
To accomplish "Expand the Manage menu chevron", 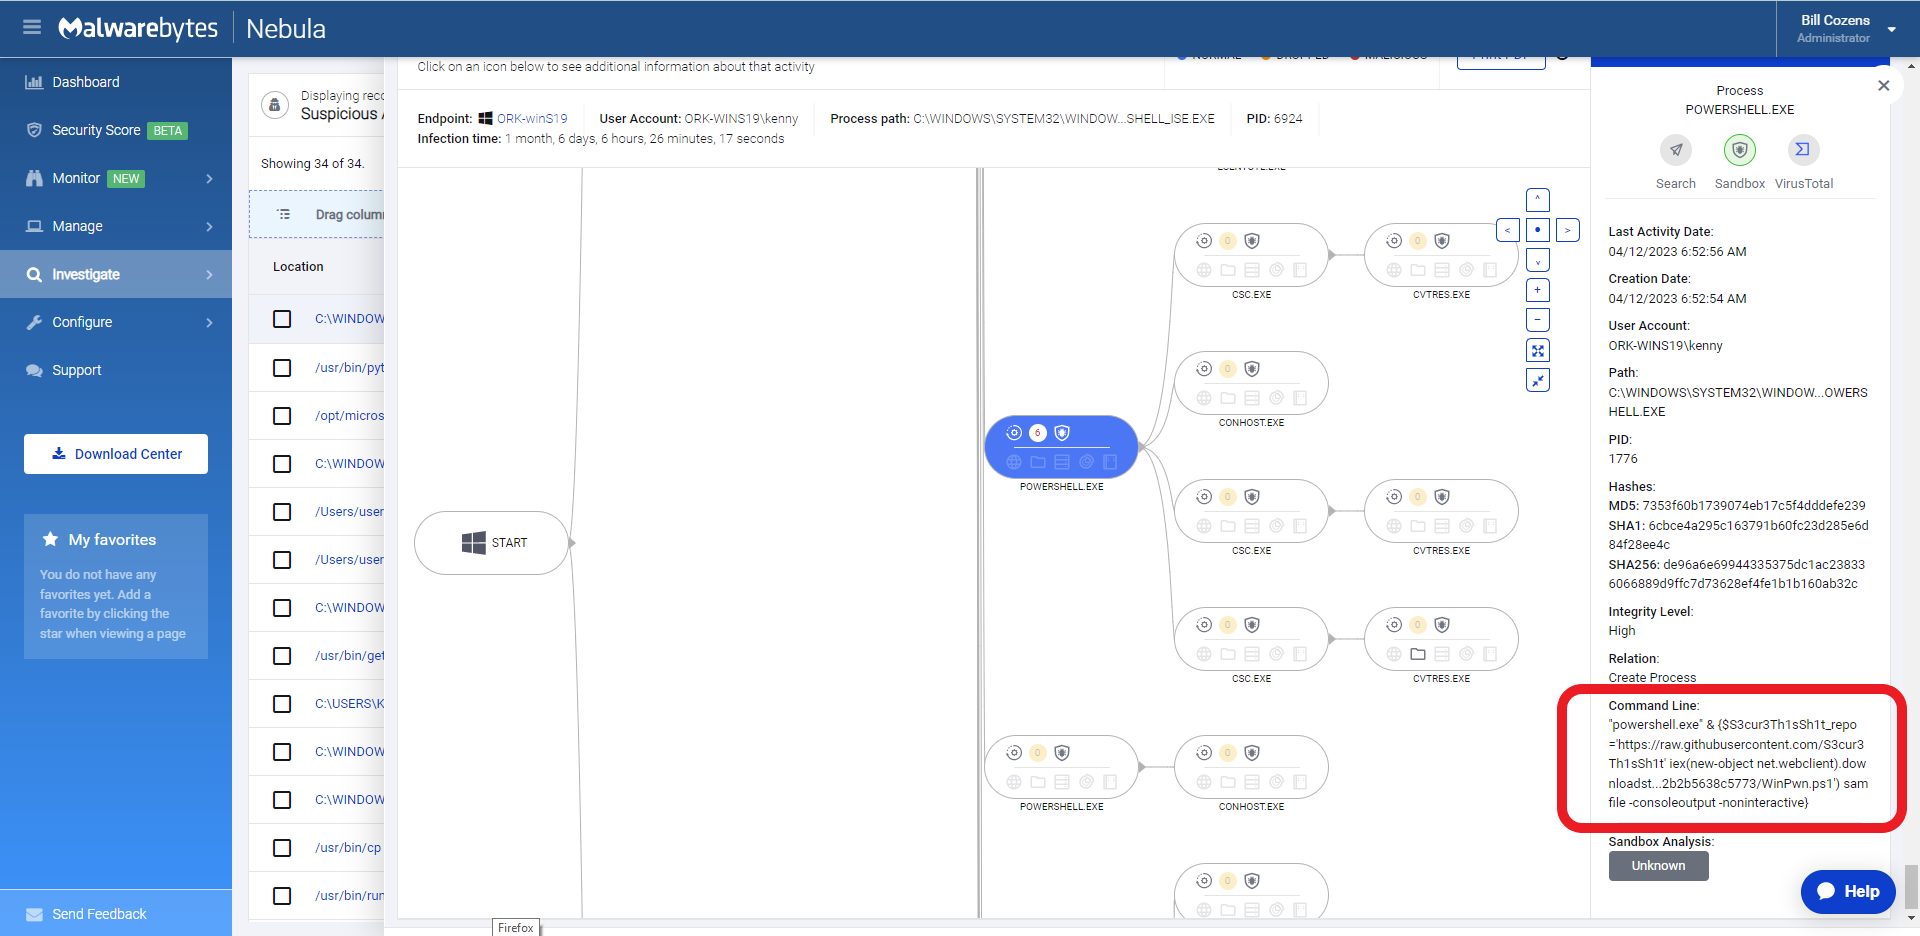I will click(209, 226).
